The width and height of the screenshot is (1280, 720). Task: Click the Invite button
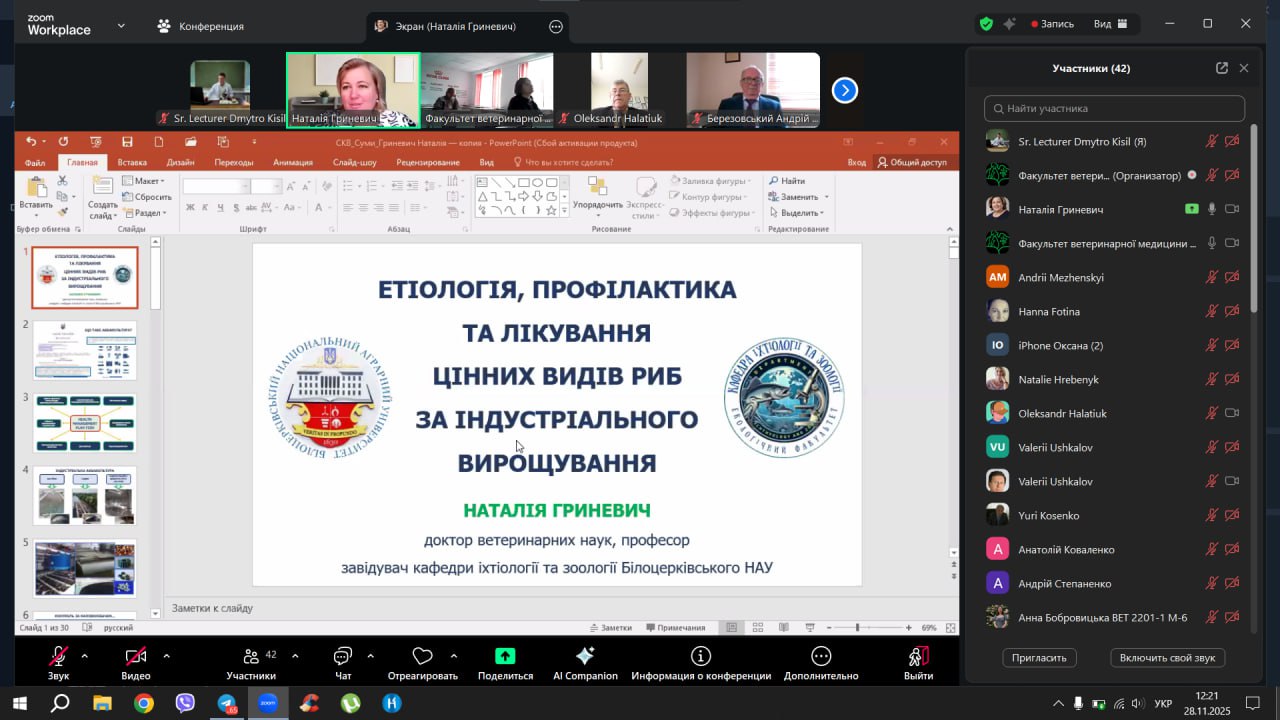coord(1039,657)
